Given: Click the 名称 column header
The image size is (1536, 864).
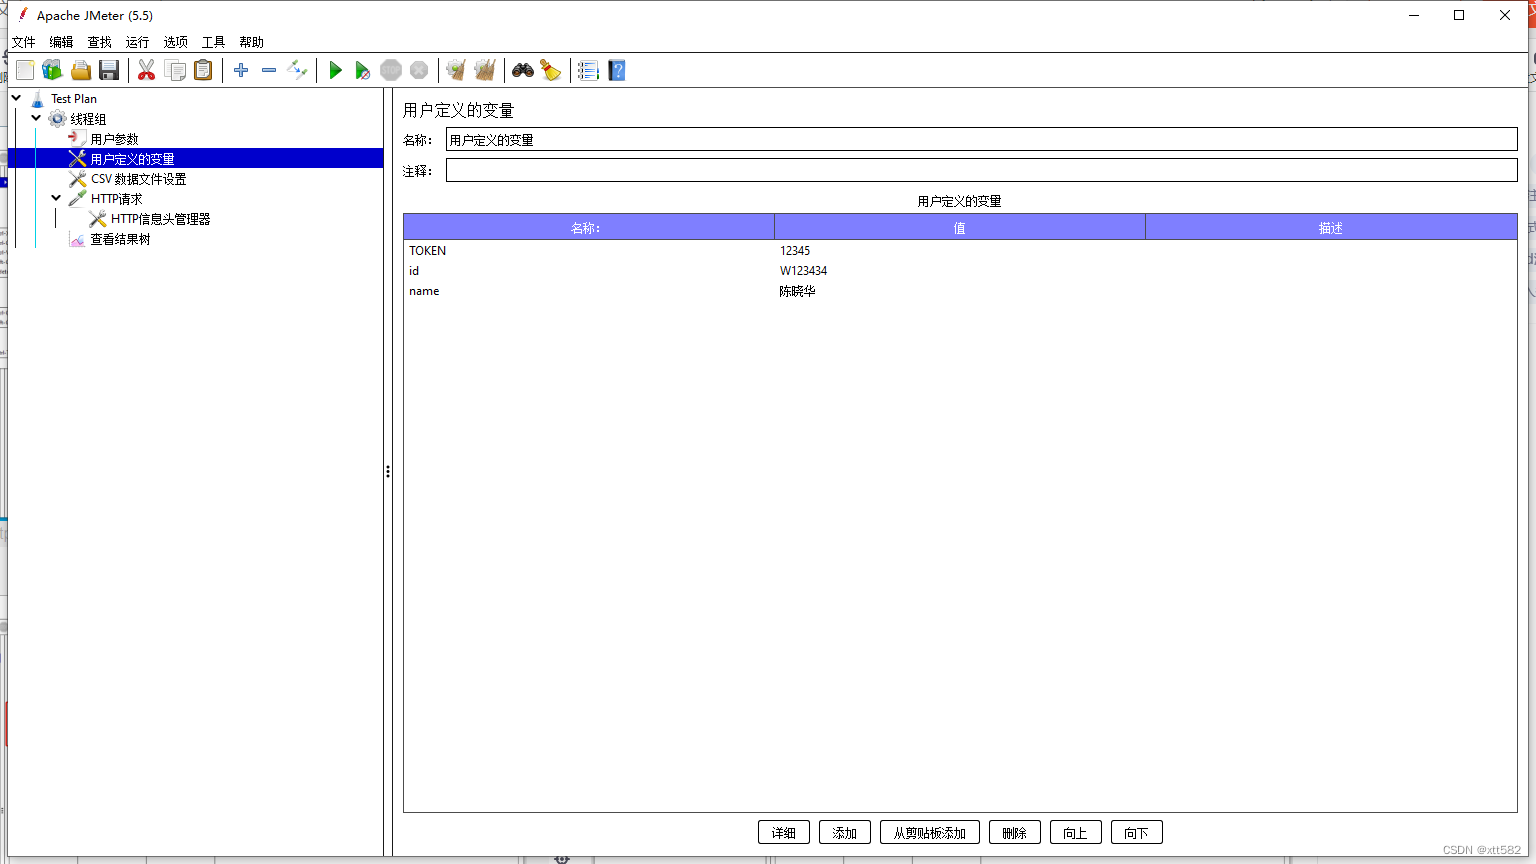Looking at the screenshot, I should [589, 228].
